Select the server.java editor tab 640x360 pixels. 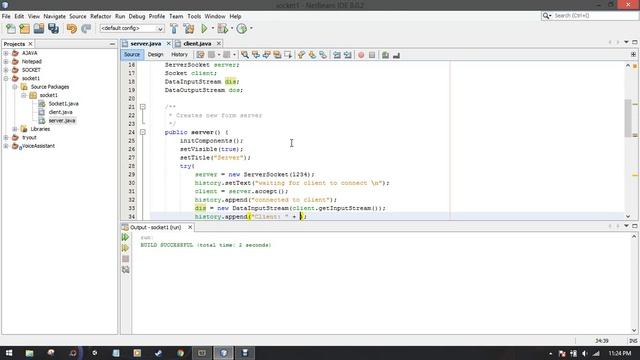pos(146,44)
